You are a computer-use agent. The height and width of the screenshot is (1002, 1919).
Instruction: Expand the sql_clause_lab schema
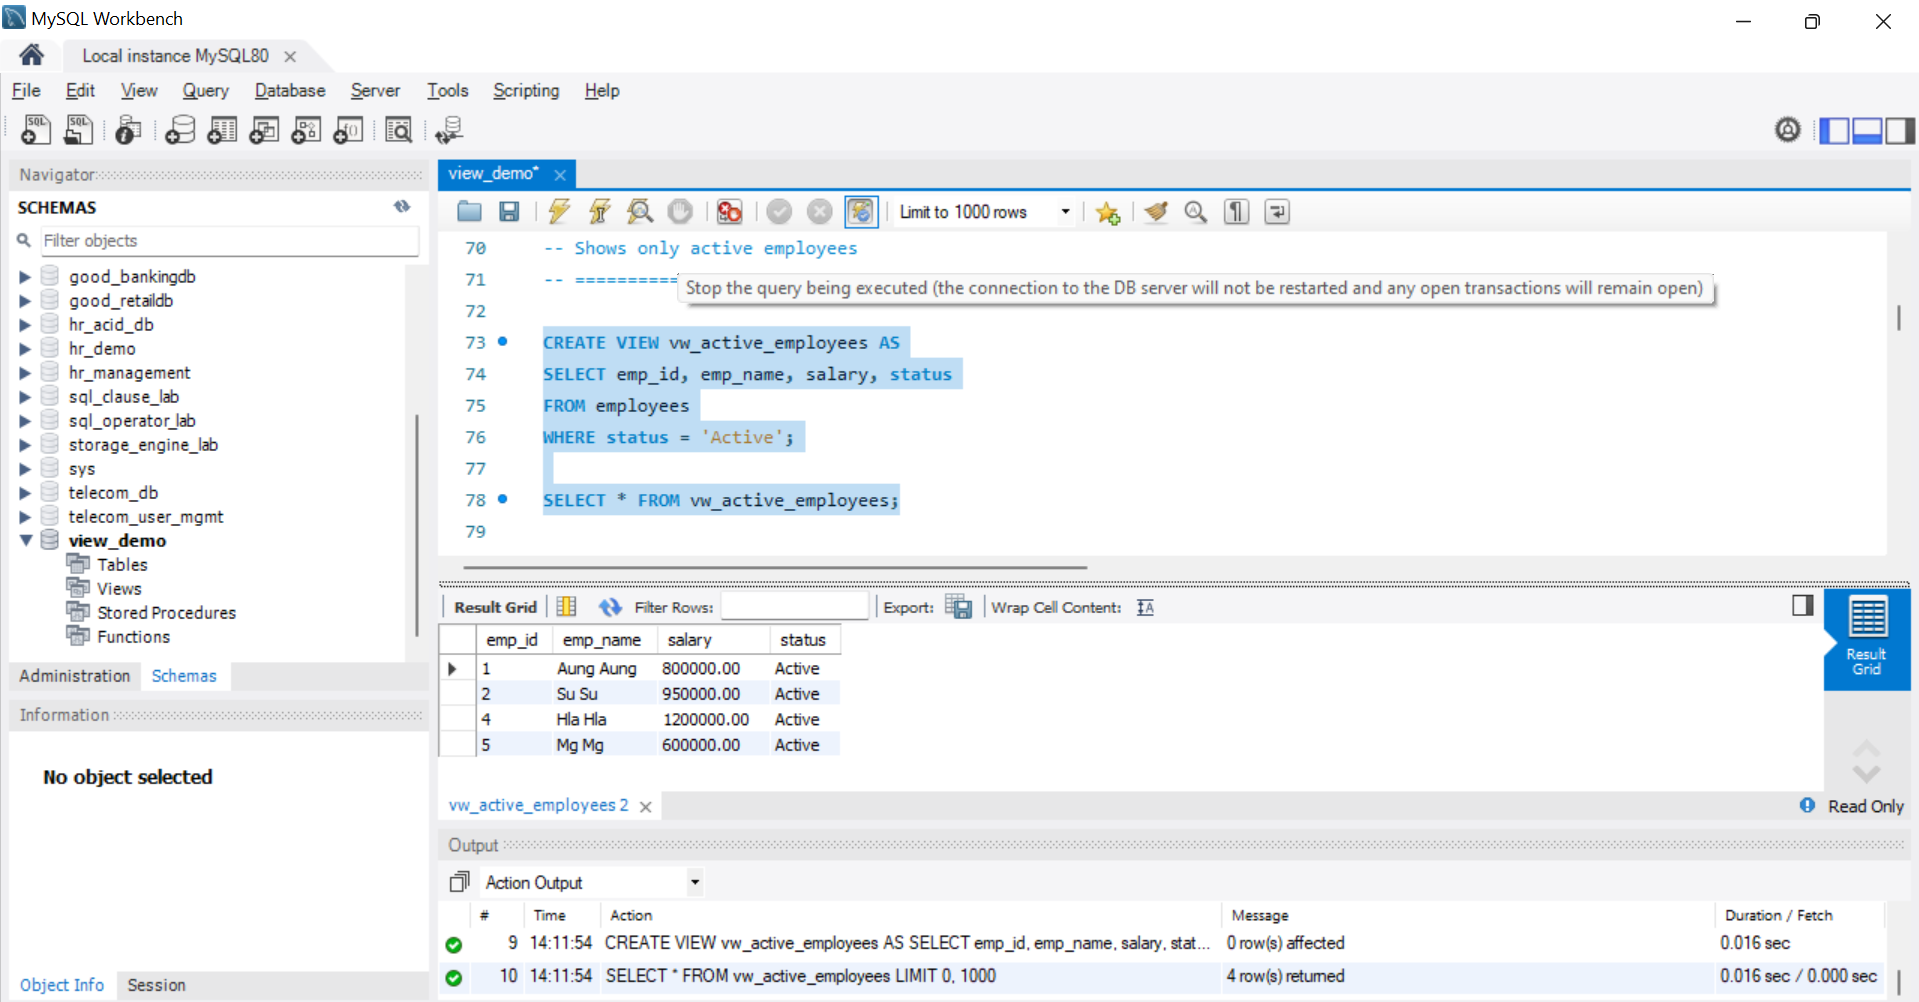tap(25, 397)
